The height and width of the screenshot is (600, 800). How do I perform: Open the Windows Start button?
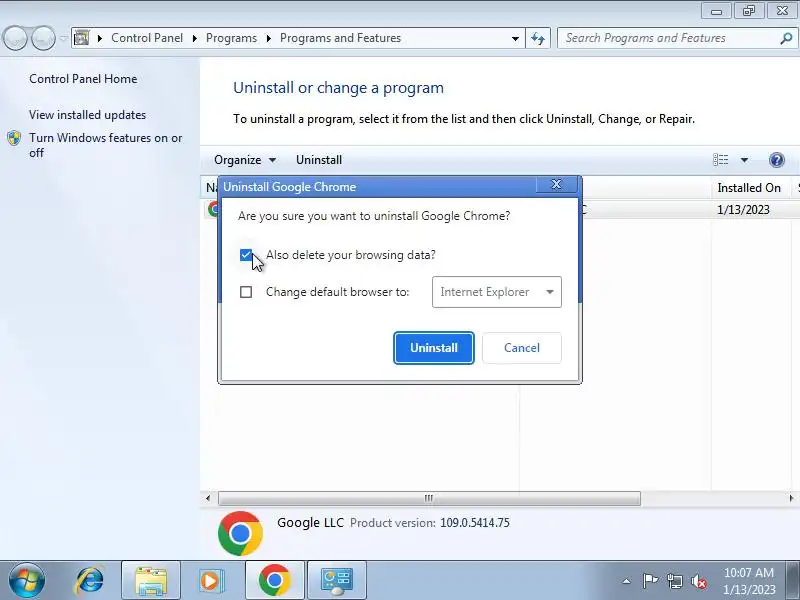(x=26, y=581)
